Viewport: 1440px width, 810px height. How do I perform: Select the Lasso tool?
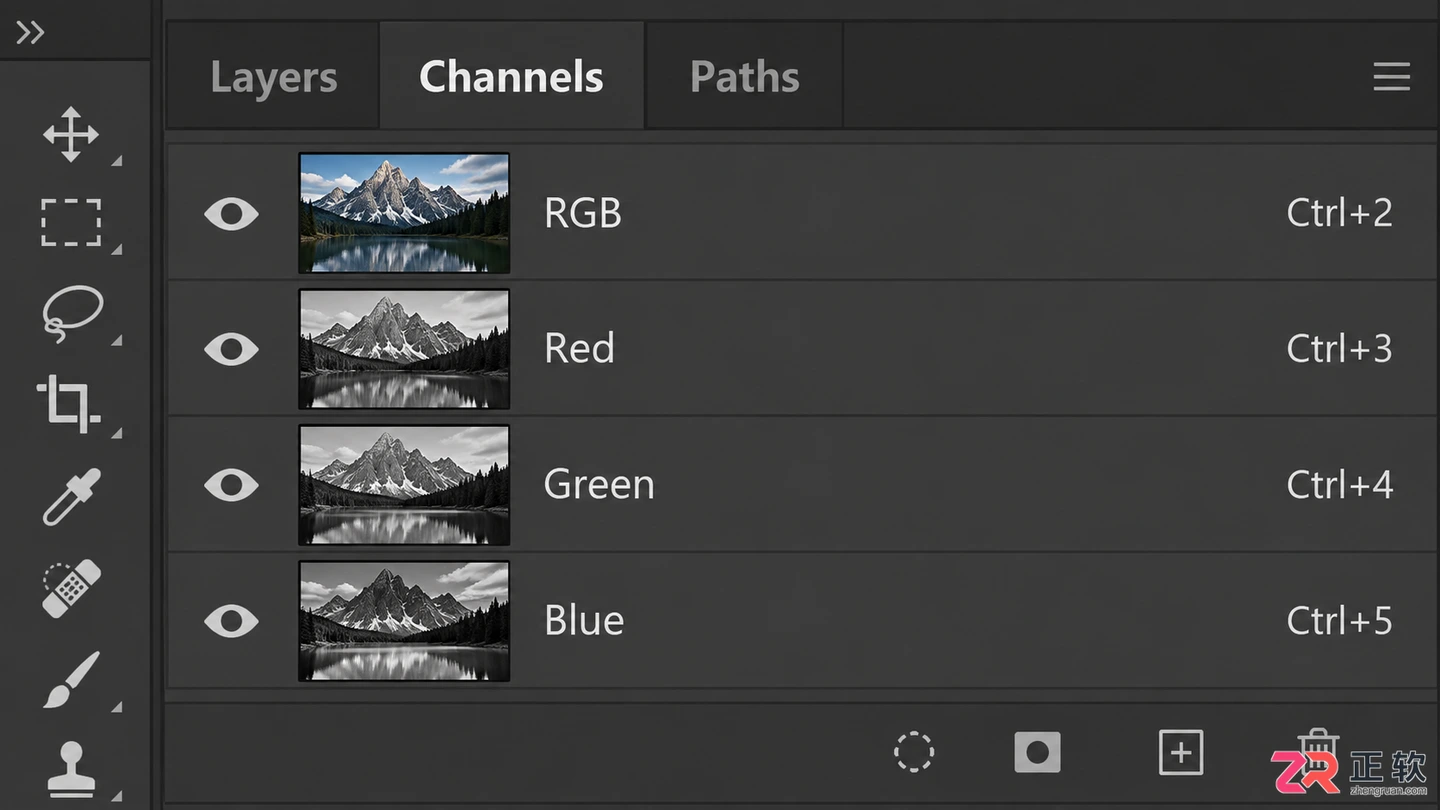click(72, 313)
